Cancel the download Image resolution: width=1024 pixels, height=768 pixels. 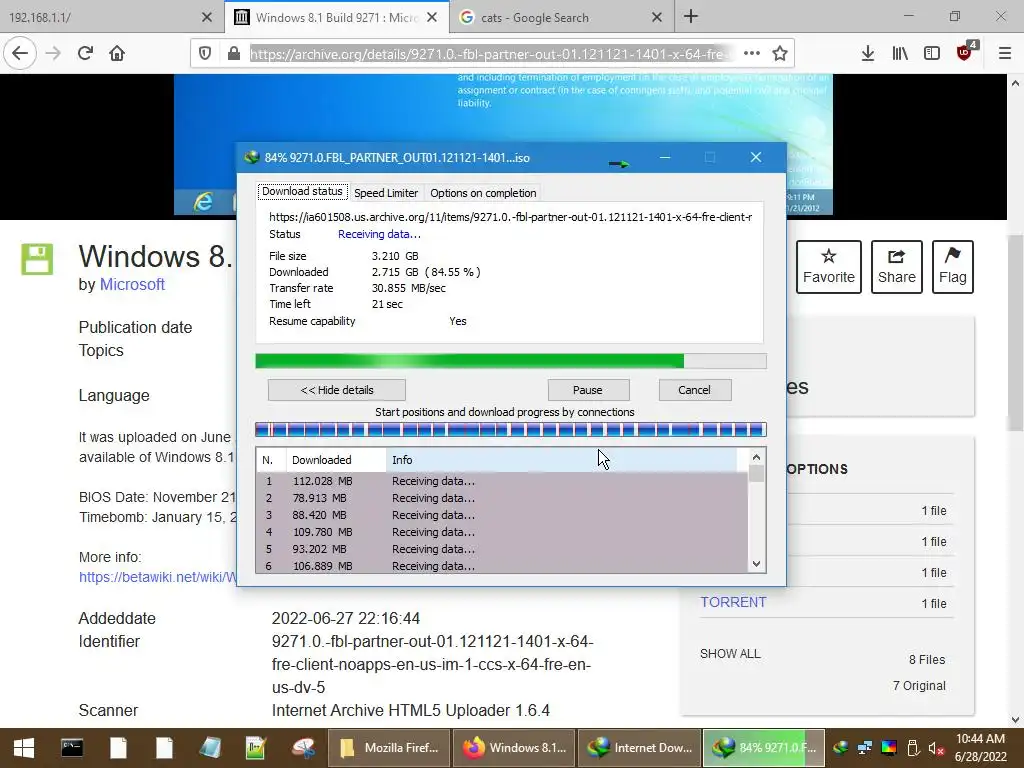point(694,390)
